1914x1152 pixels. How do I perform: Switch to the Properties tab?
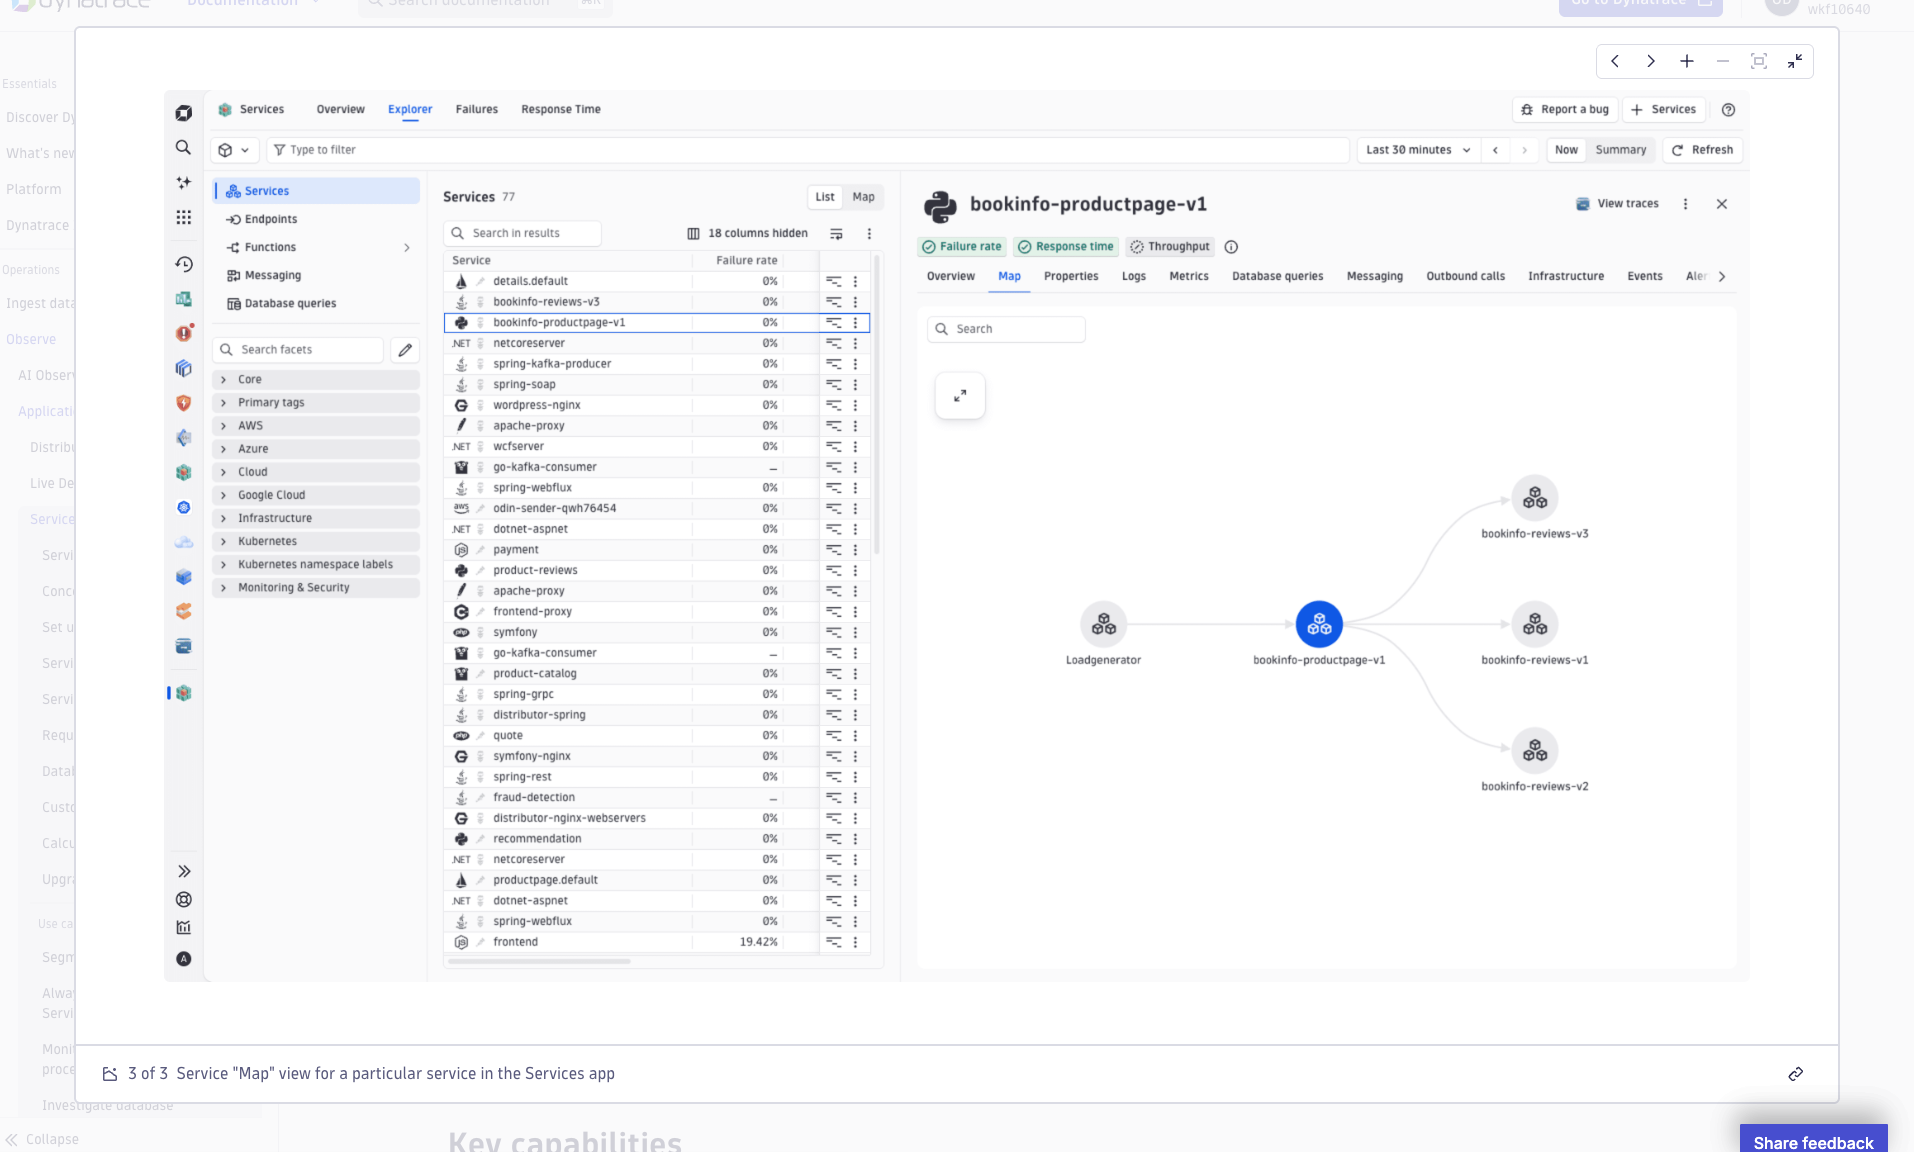[x=1070, y=277]
